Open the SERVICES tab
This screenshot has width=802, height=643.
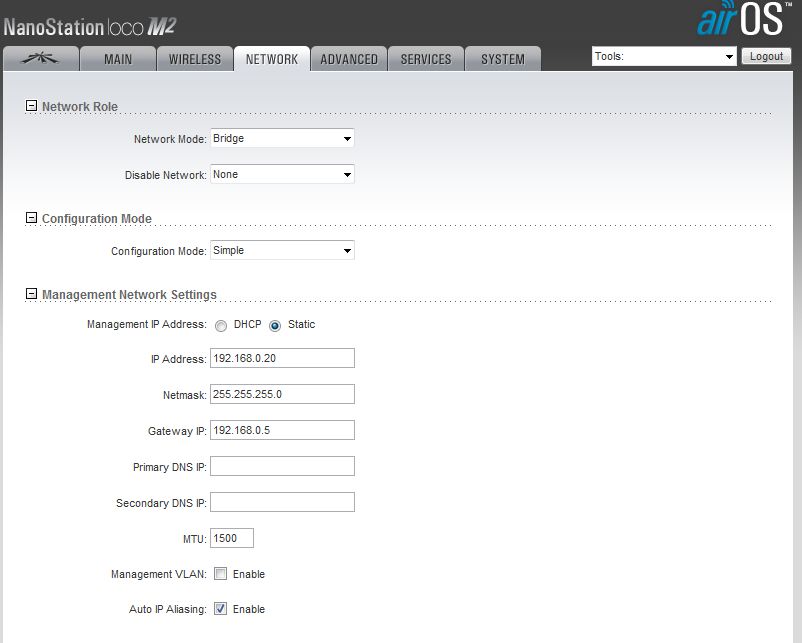[426, 59]
